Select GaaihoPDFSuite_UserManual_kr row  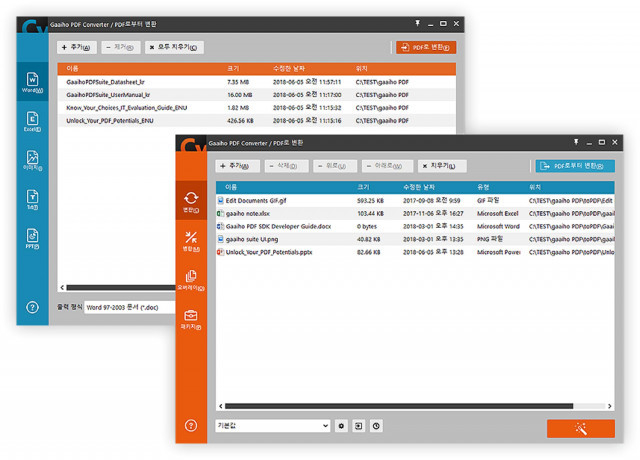click(257, 95)
